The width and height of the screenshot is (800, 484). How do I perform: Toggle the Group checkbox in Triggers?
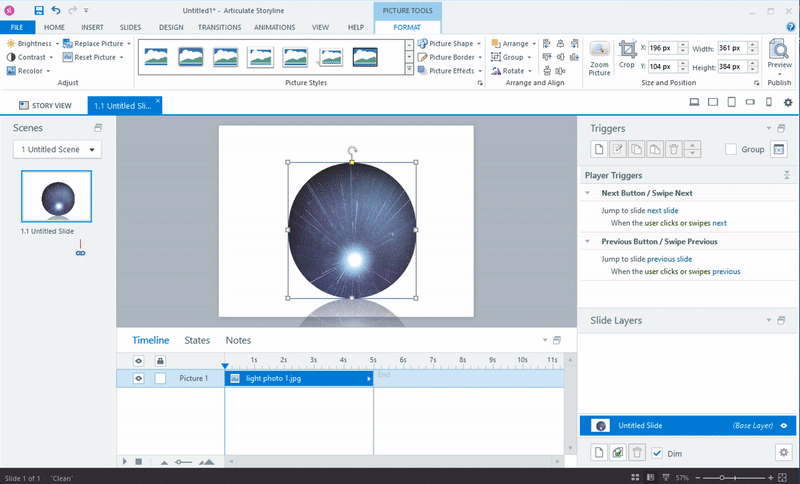coord(731,149)
